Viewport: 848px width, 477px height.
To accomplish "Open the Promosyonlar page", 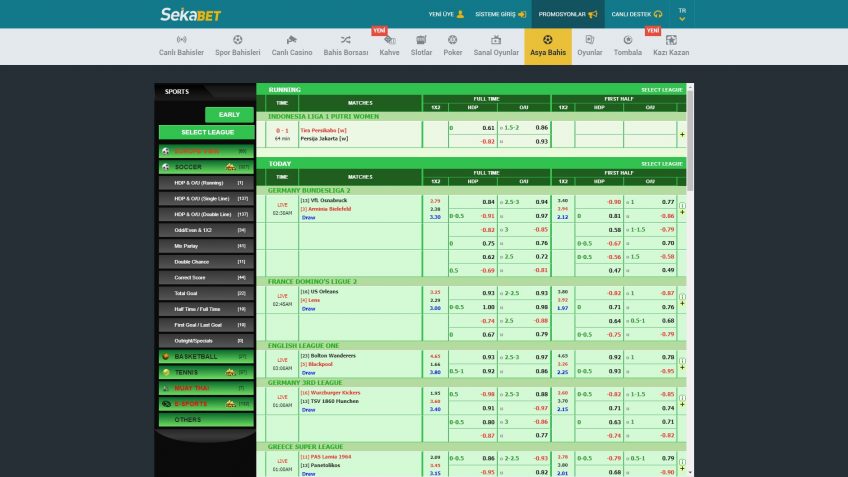I will (568, 14).
